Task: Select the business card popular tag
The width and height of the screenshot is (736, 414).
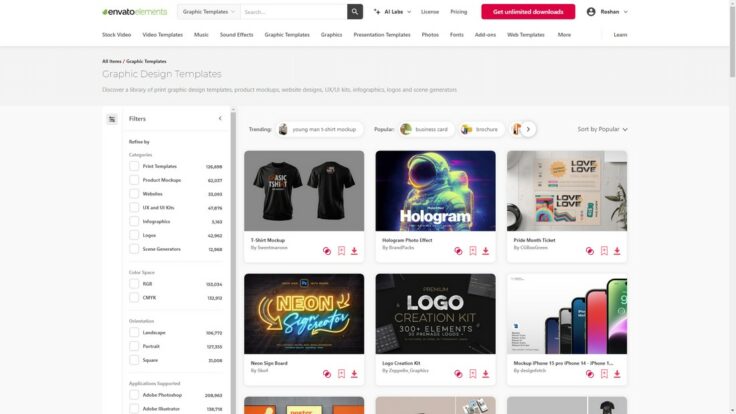Action: (x=426, y=129)
